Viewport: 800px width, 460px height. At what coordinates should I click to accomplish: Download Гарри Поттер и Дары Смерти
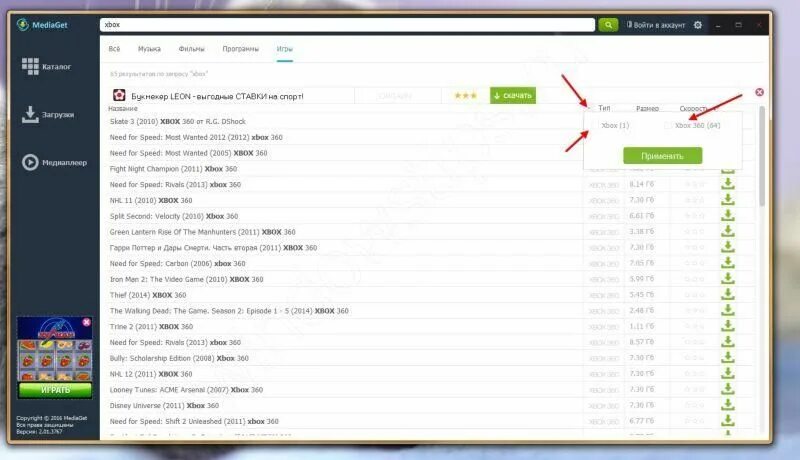(728, 247)
